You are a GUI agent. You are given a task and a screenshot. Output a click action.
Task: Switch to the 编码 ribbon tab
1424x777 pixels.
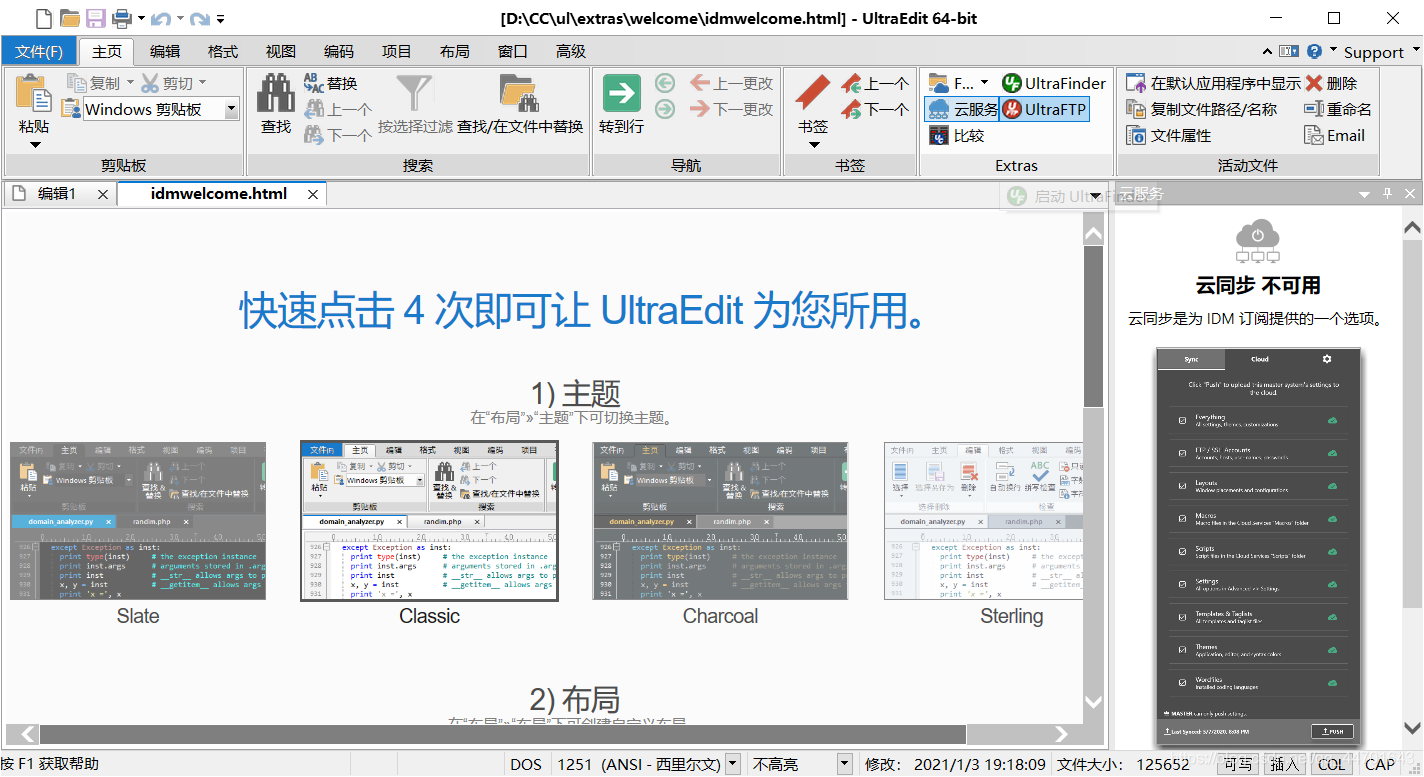[339, 51]
